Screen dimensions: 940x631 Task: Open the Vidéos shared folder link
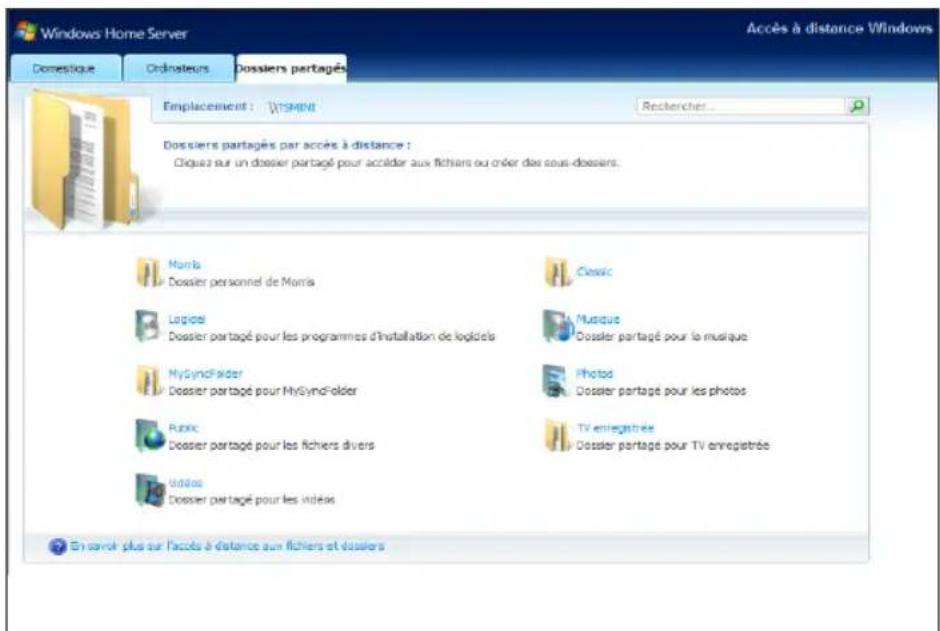(x=185, y=483)
